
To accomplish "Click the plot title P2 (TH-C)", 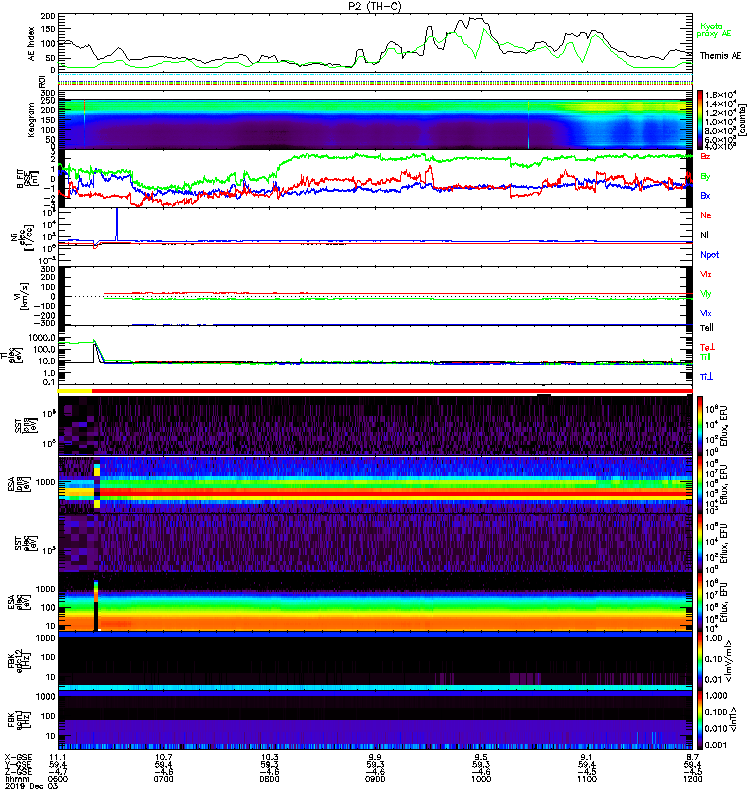I will point(374,6).
